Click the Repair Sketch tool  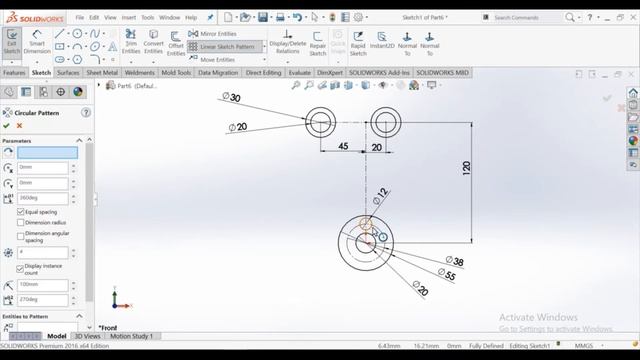(x=318, y=43)
